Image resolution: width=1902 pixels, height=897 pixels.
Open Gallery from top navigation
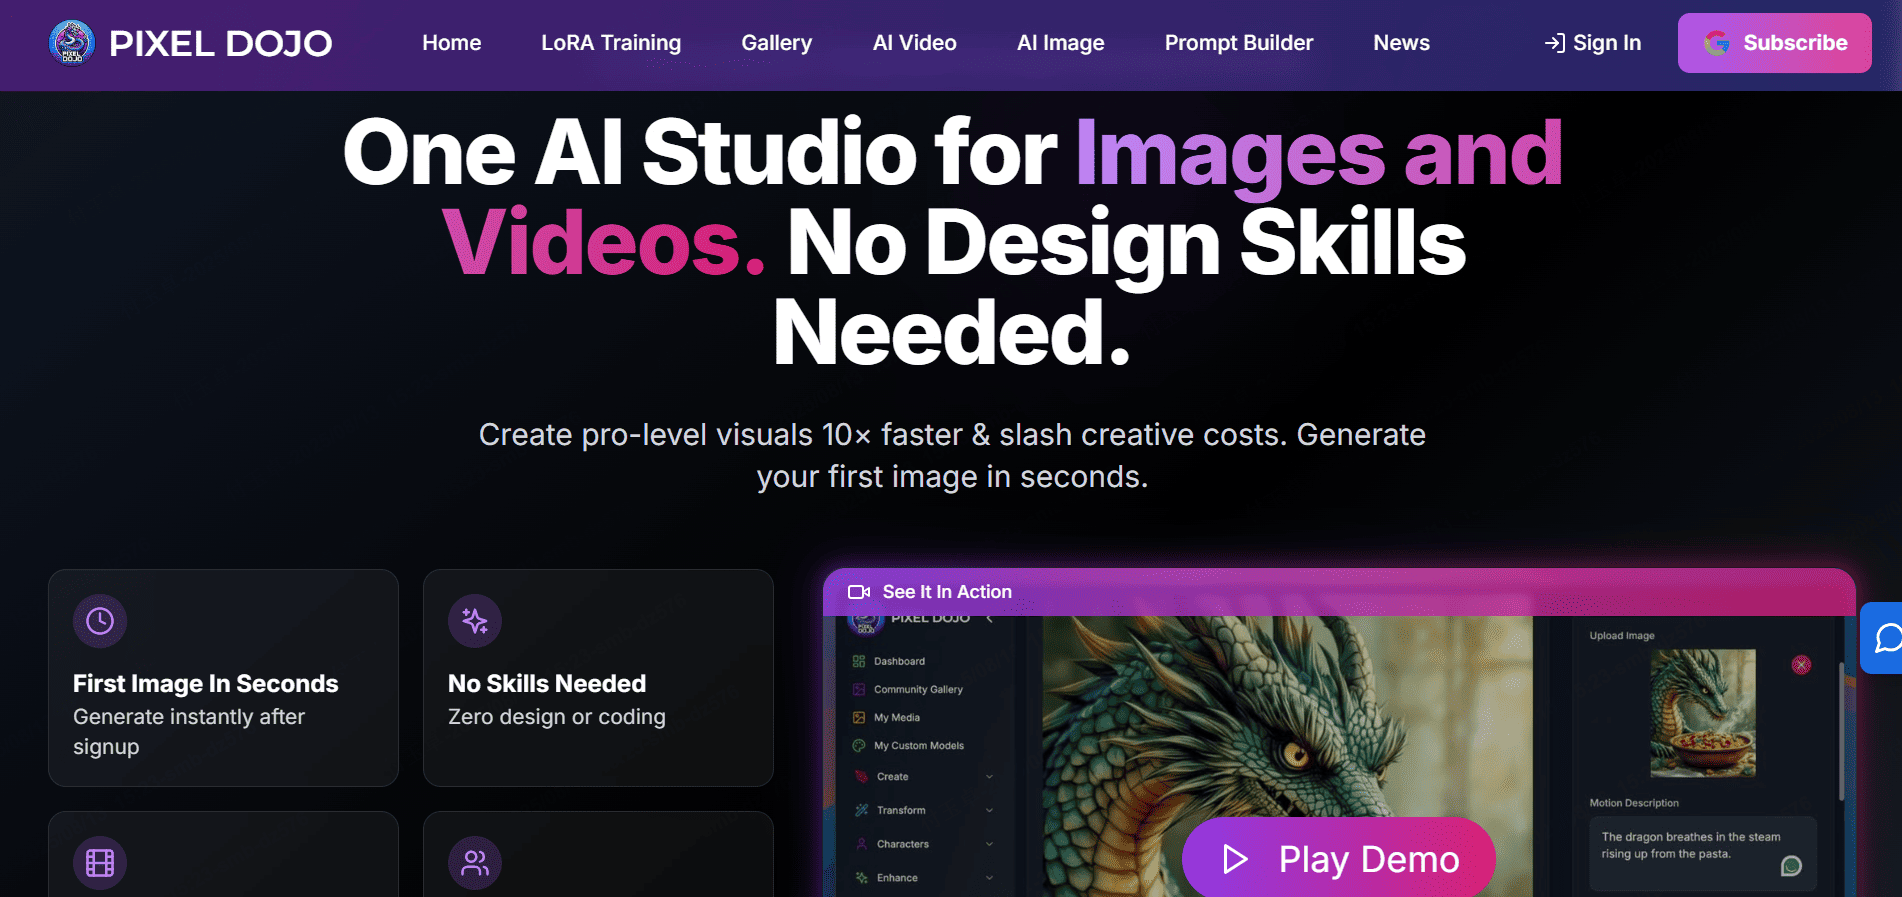point(777,43)
